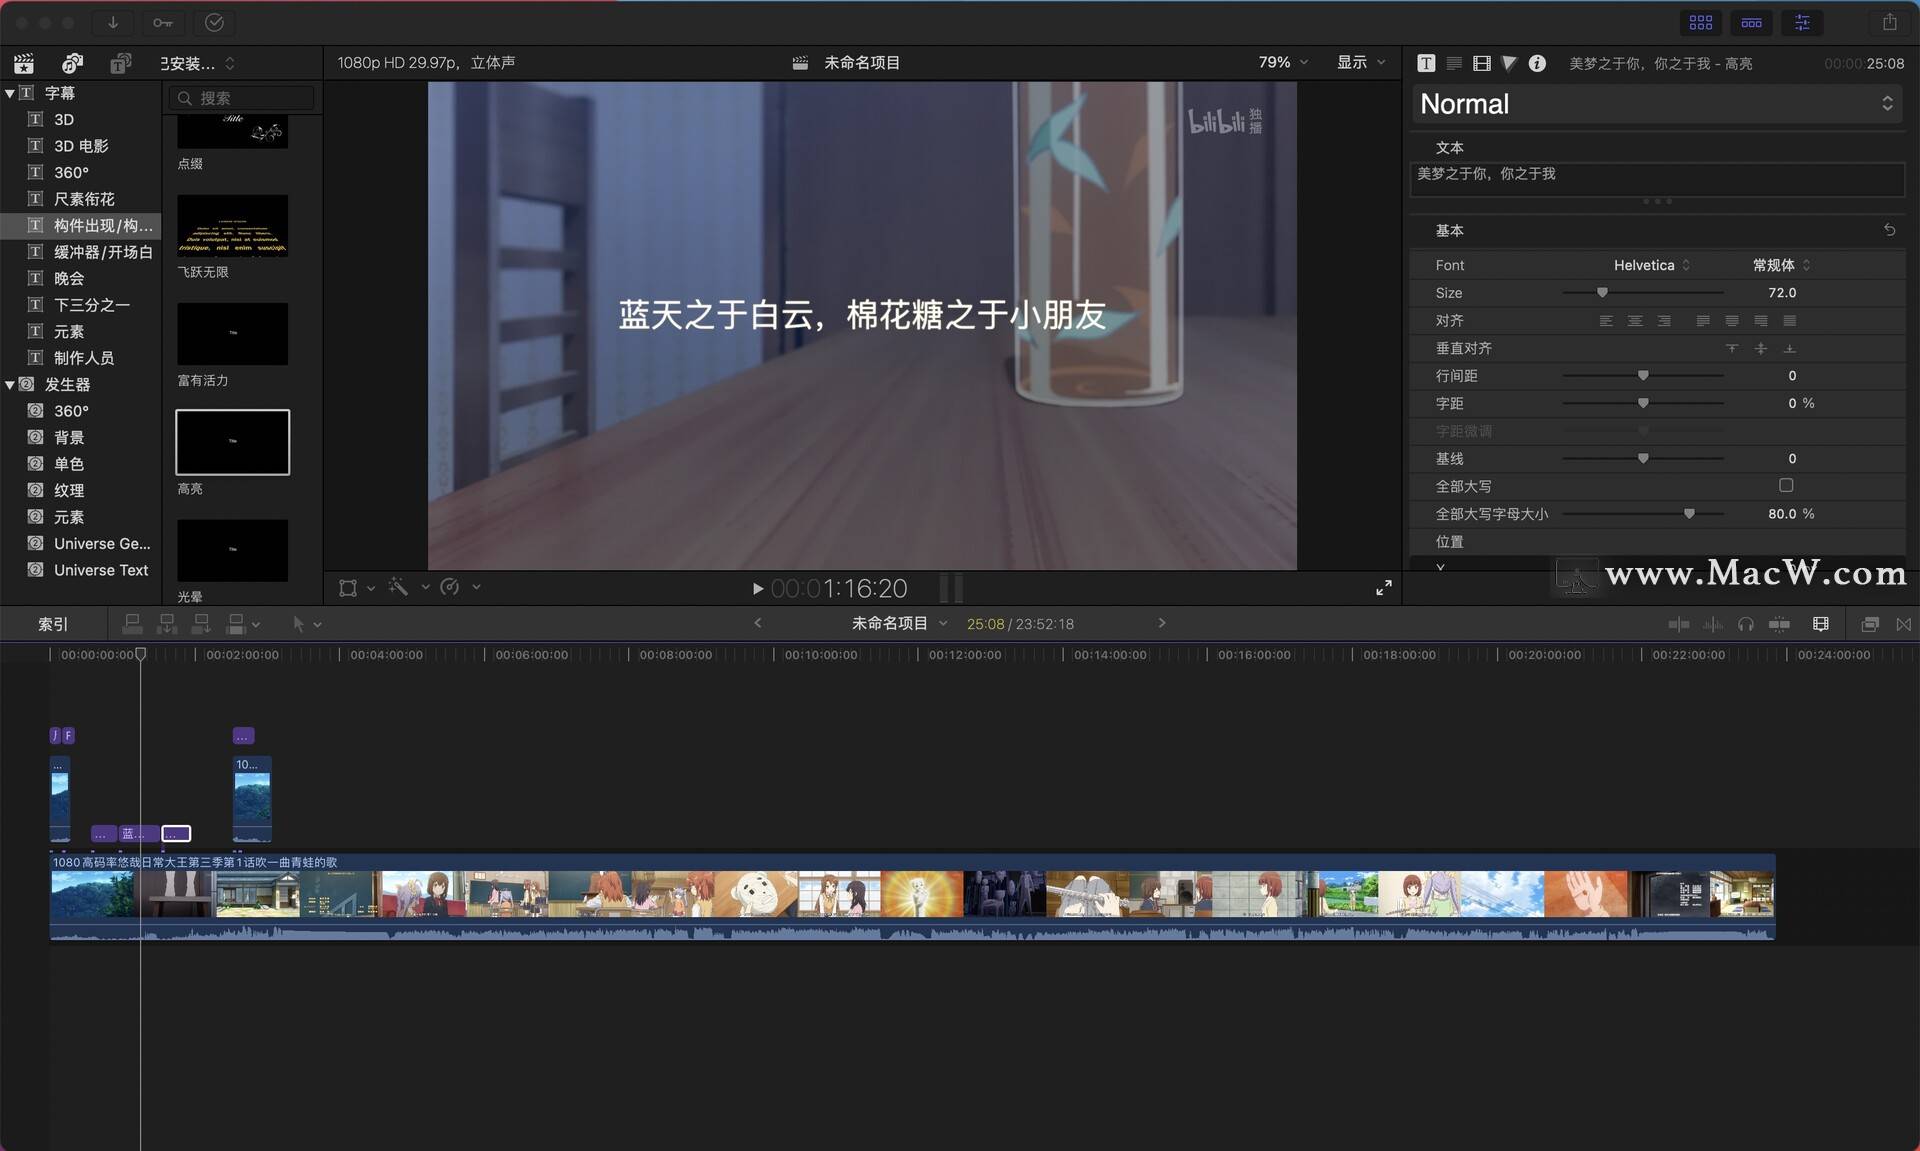
Task: Select the Universe Text generator category
Action: (100, 570)
